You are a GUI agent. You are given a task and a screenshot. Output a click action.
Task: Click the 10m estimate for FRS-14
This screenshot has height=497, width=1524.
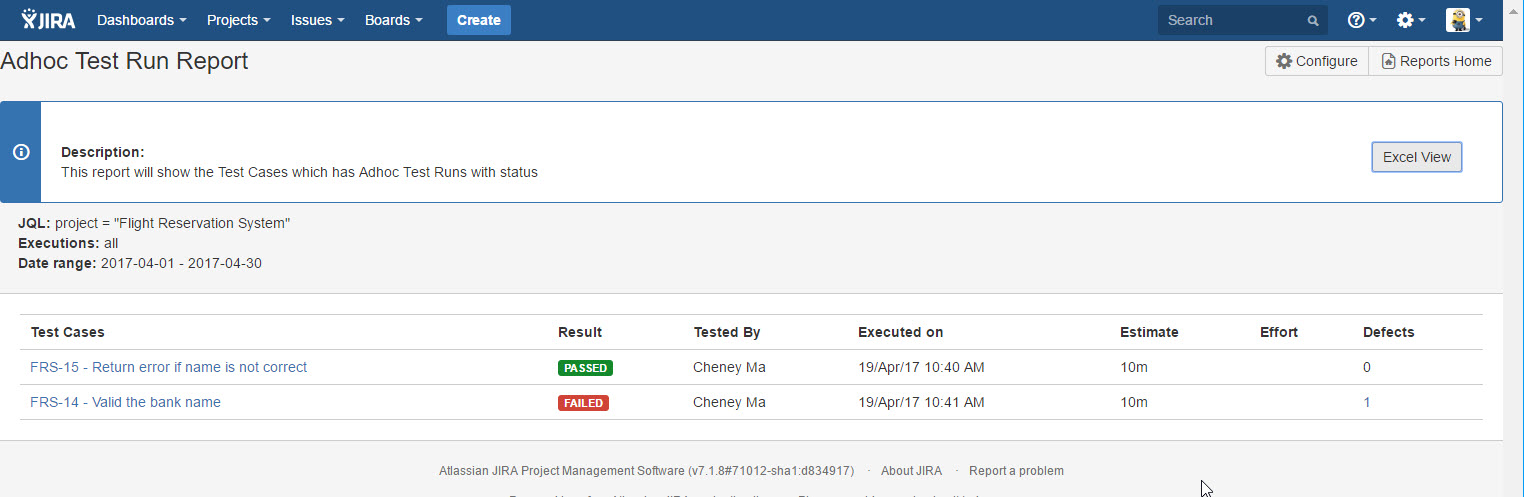click(1134, 402)
